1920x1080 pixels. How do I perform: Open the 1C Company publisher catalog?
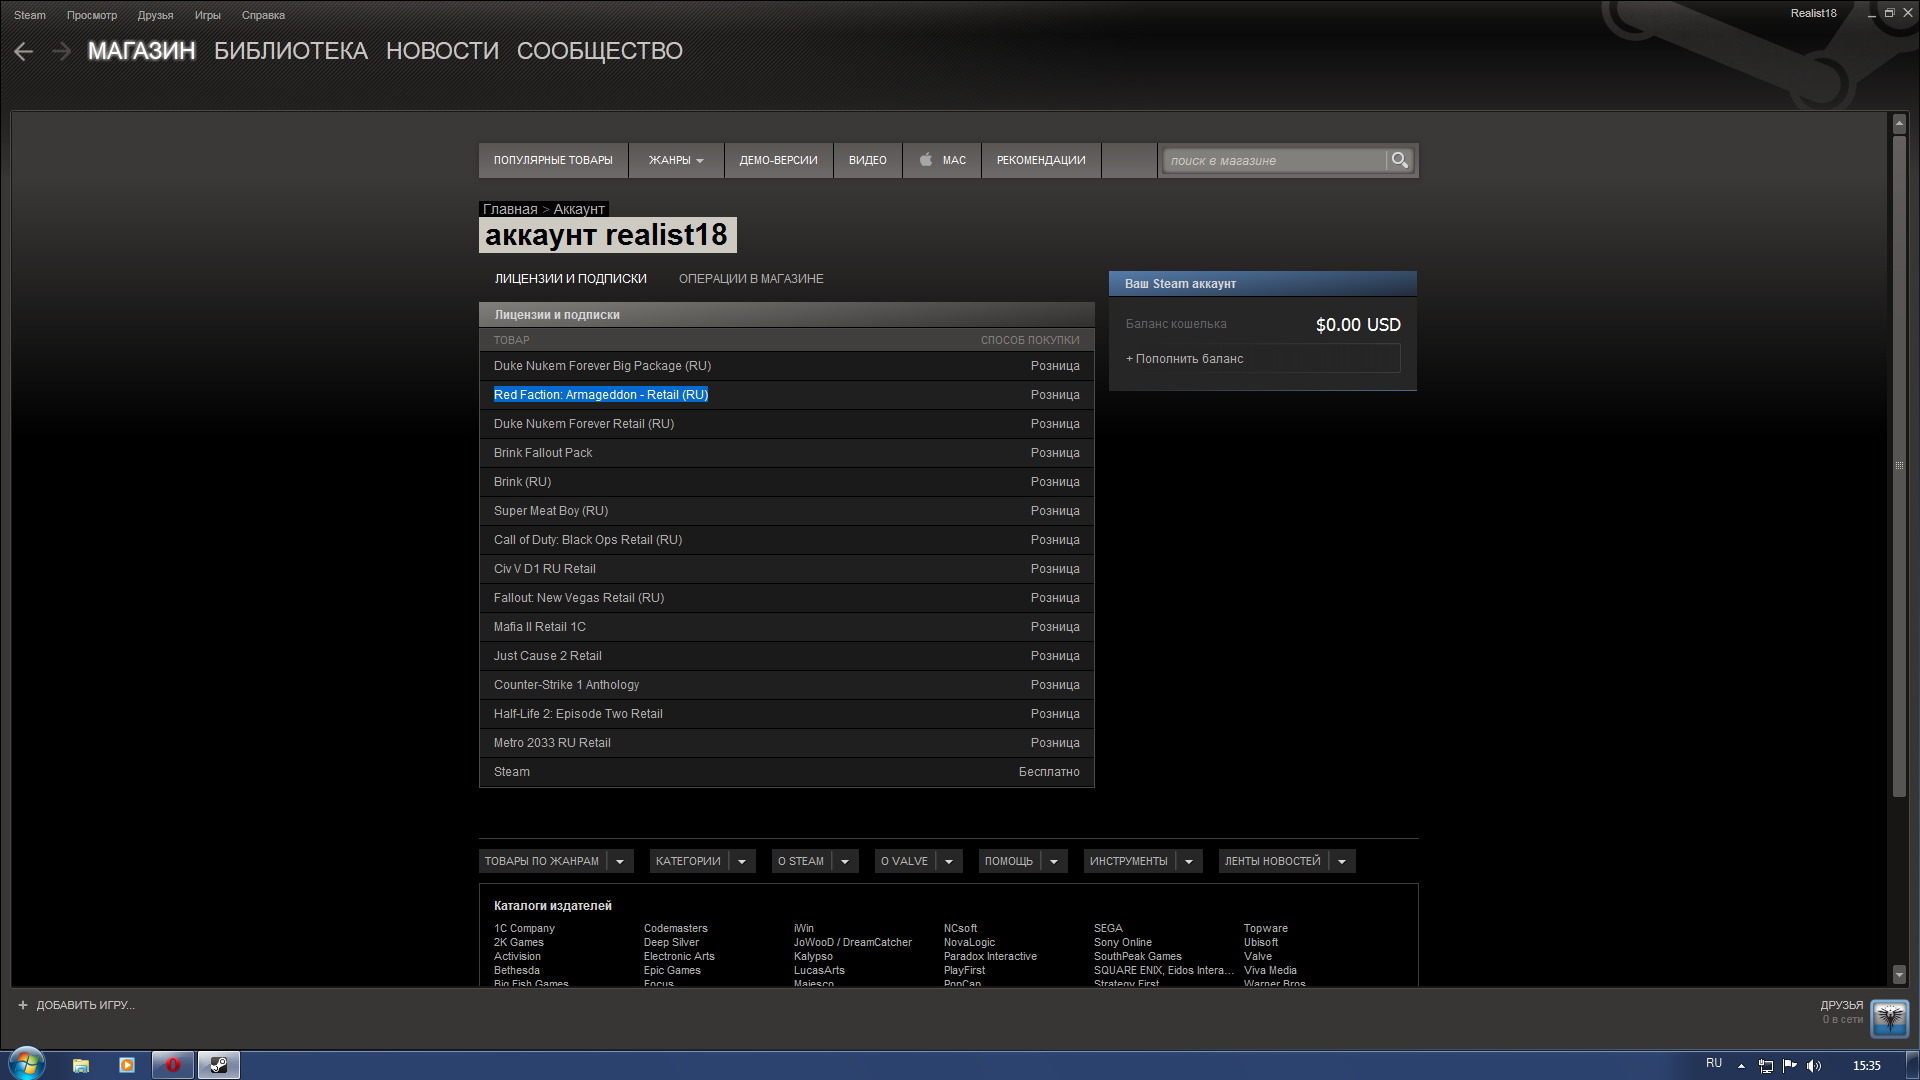click(524, 928)
